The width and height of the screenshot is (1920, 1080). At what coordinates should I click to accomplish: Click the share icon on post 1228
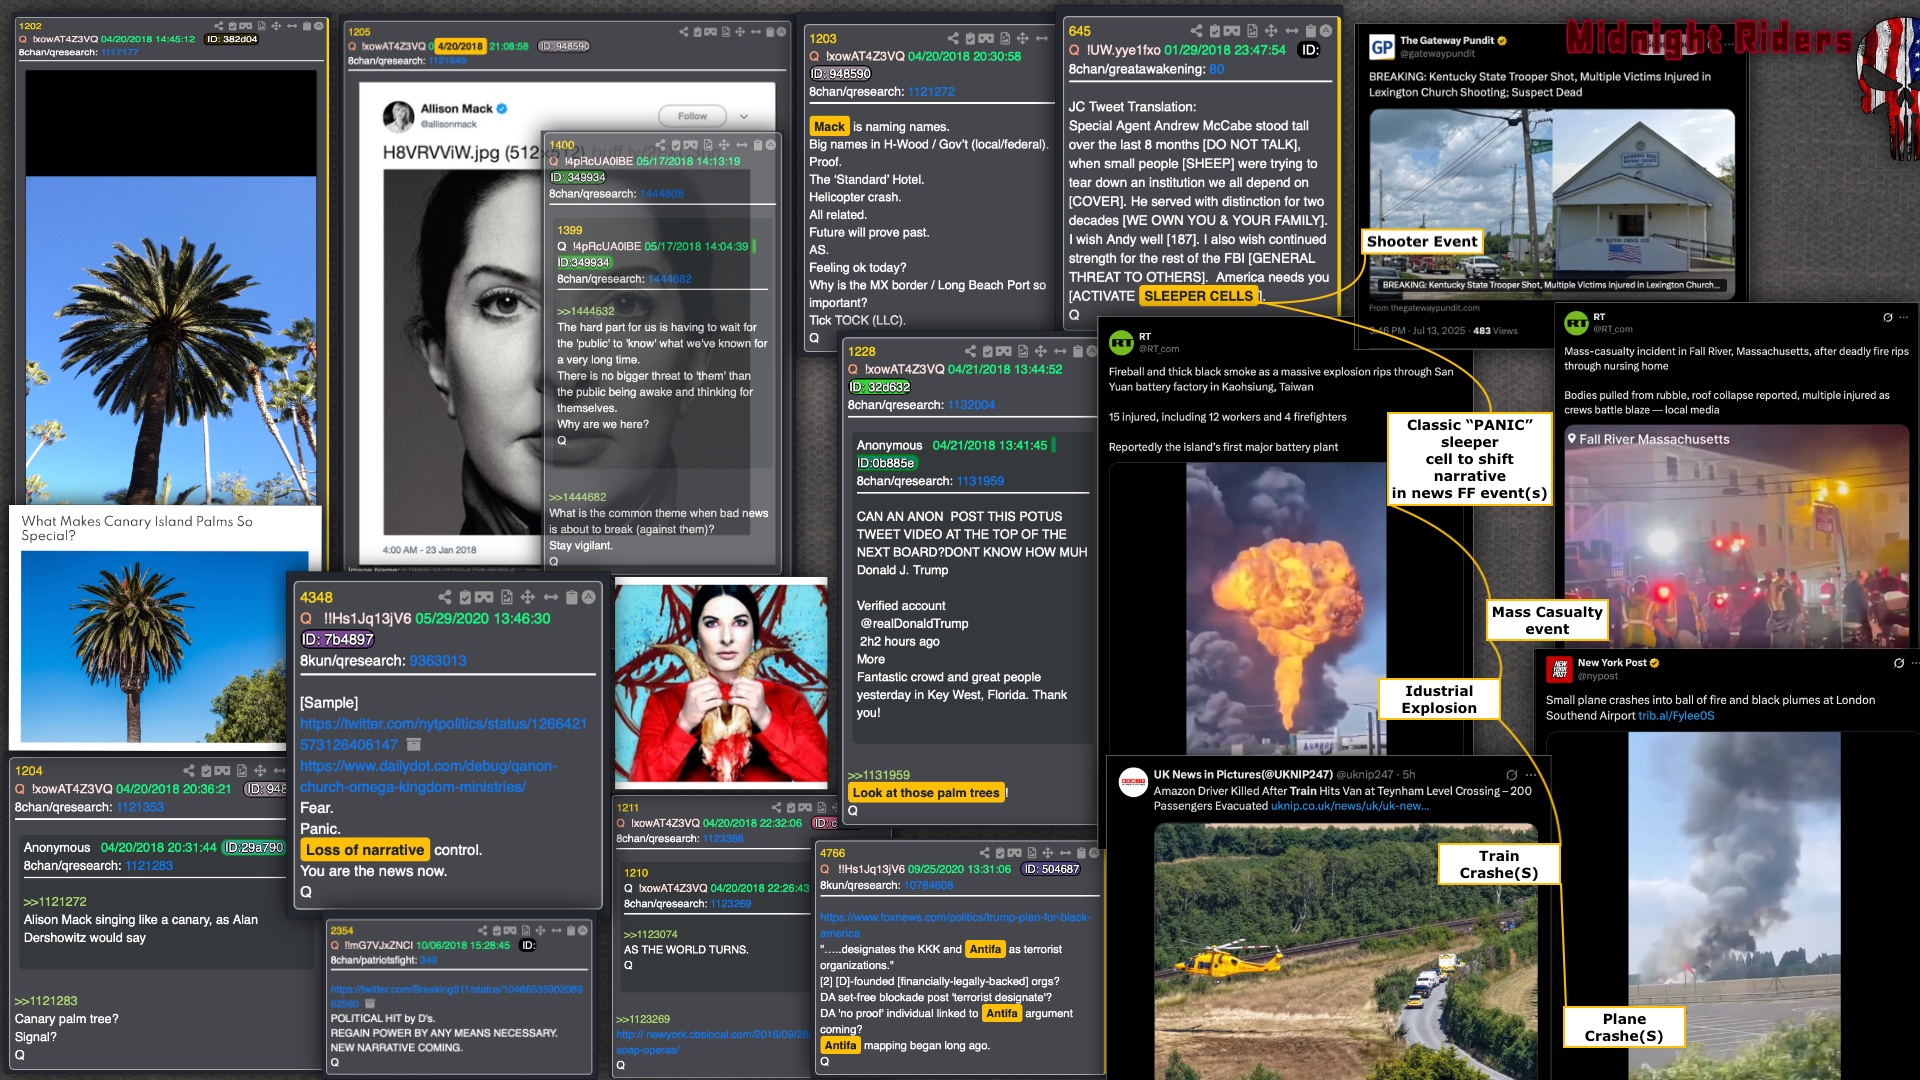pos(970,351)
